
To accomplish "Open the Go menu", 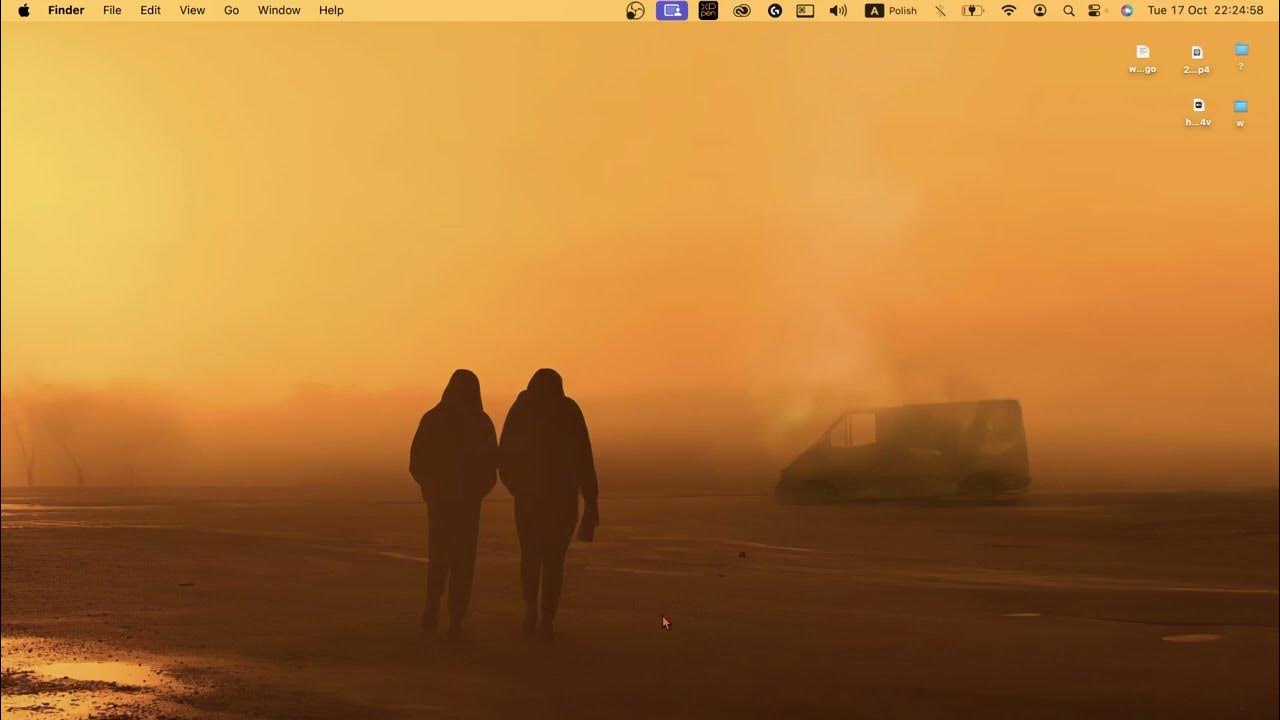I will pos(231,11).
